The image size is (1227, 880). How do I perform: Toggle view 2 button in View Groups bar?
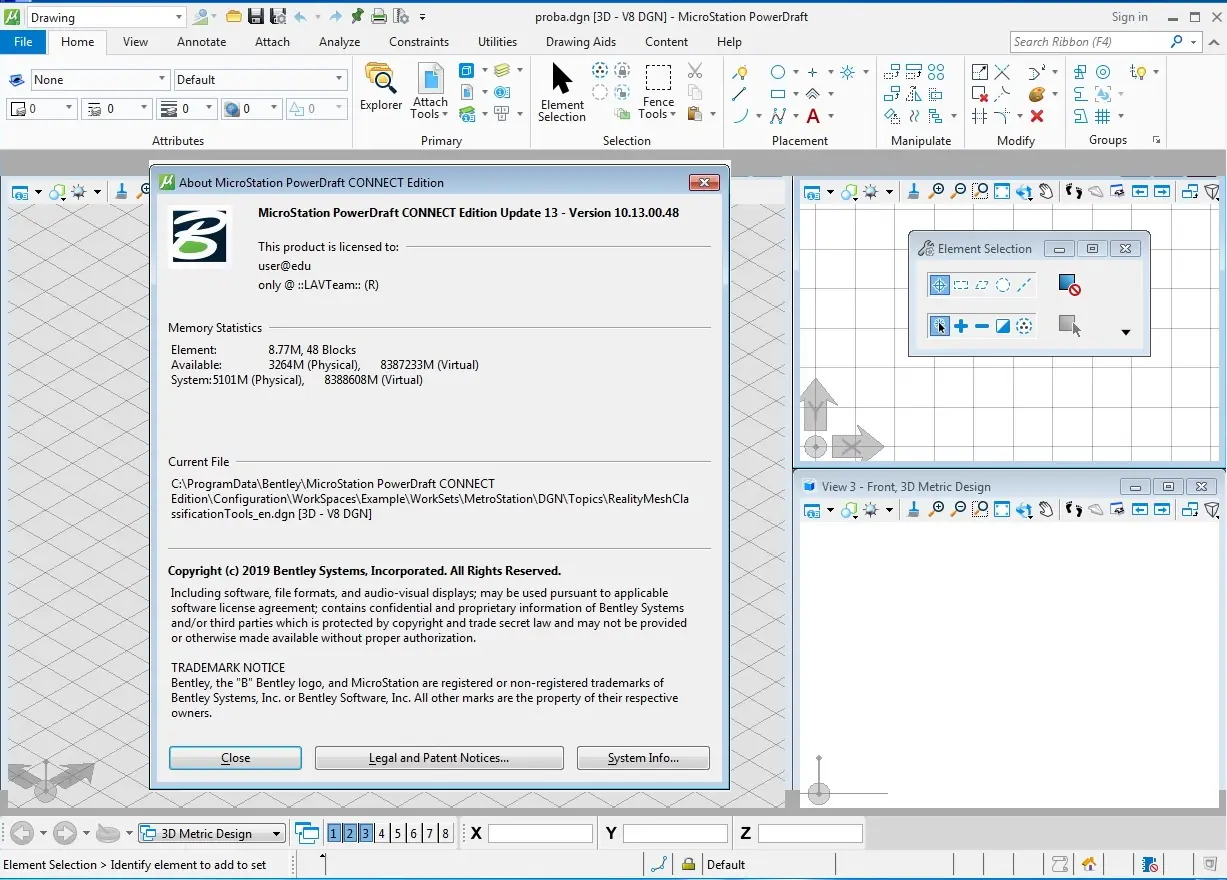[x=350, y=833]
